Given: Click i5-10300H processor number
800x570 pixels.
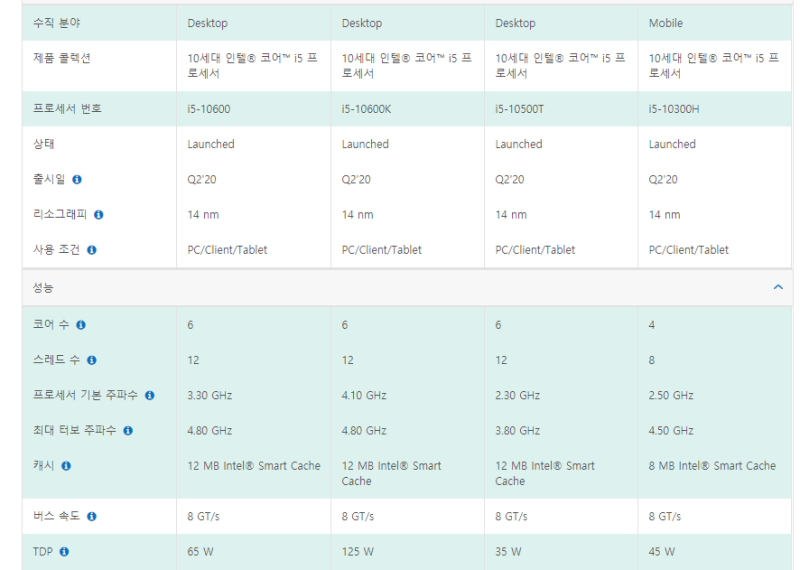Looking at the screenshot, I should [x=674, y=109].
